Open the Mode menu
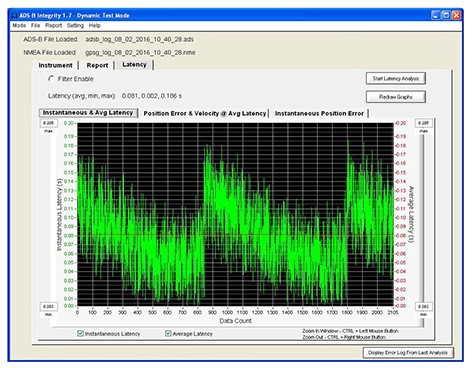This screenshot has height=368, width=472. coord(19,26)
